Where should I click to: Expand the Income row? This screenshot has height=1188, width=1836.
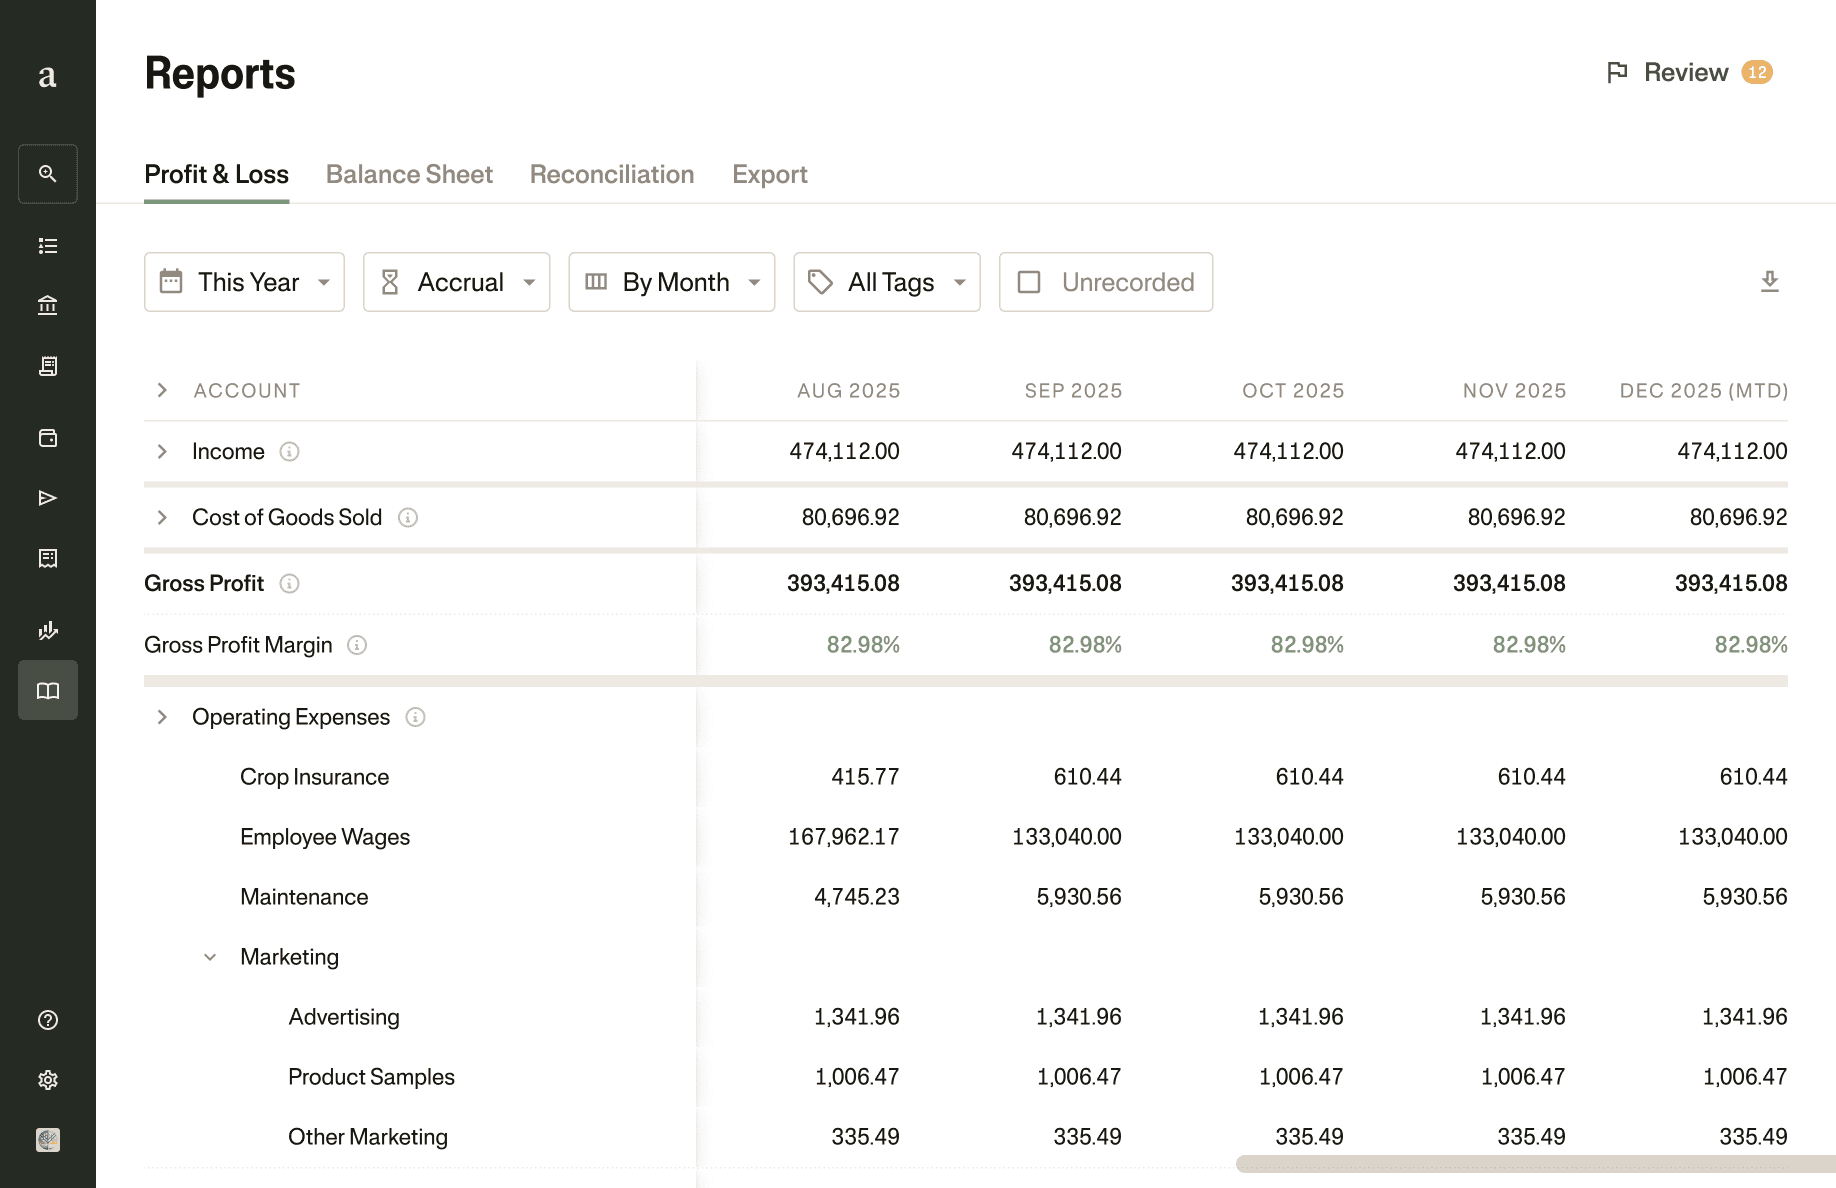pos(162,451)
